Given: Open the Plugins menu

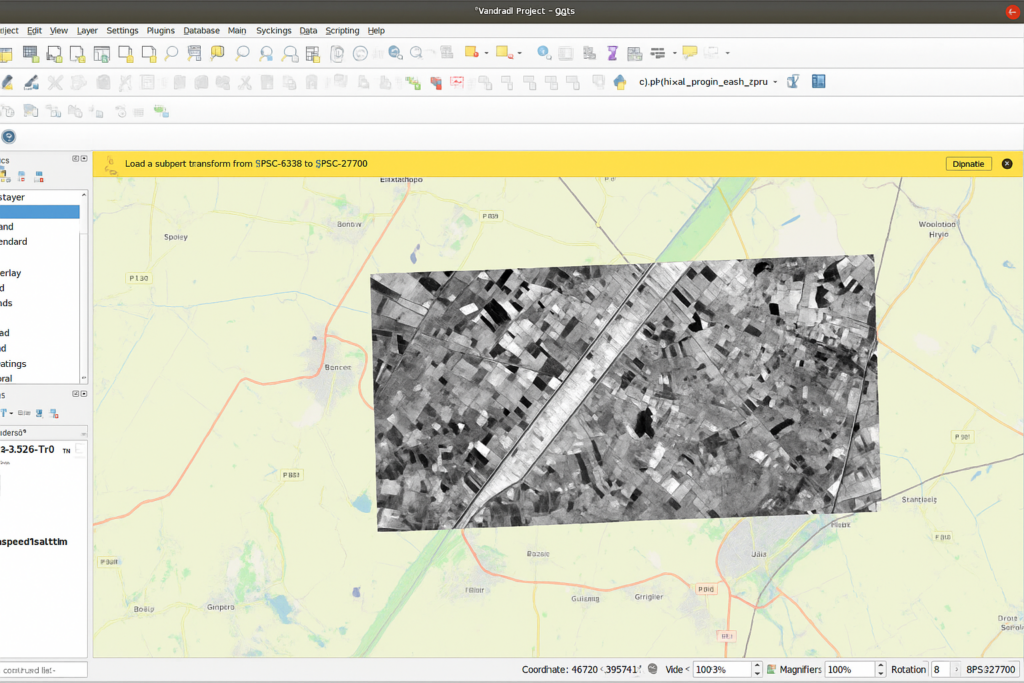Looking at the screenshot, I should point(161,31).
